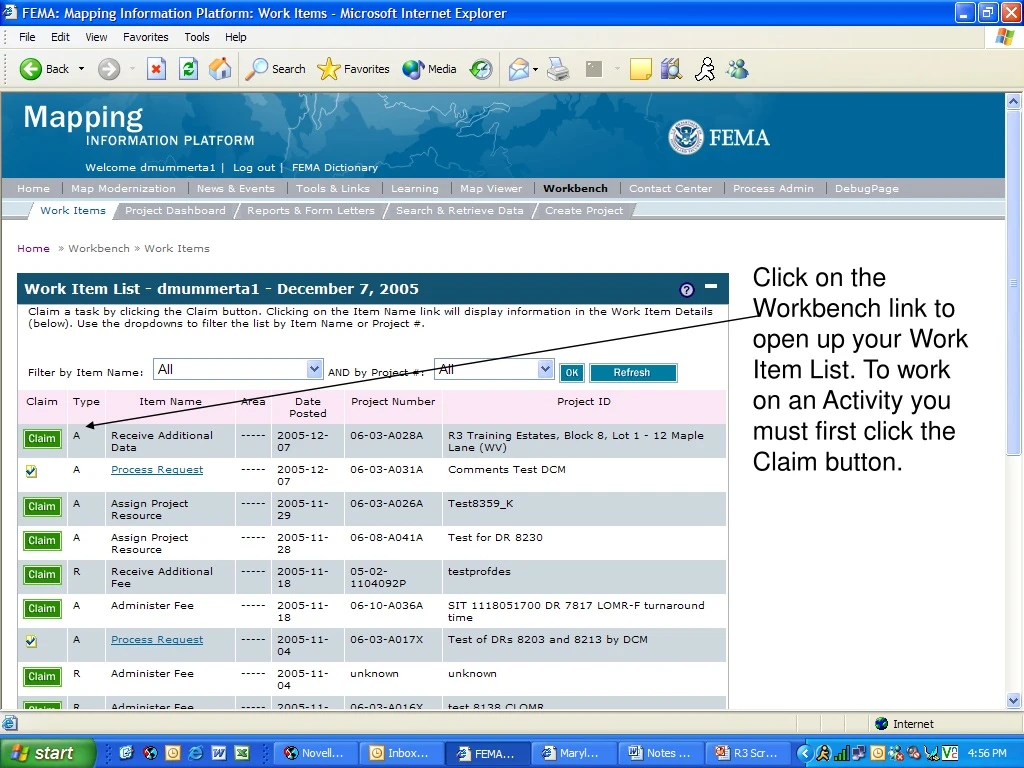The height and width of the screenshot is (768, 1024).
Task: Open the Research books icon
Action: pos(671,69)
